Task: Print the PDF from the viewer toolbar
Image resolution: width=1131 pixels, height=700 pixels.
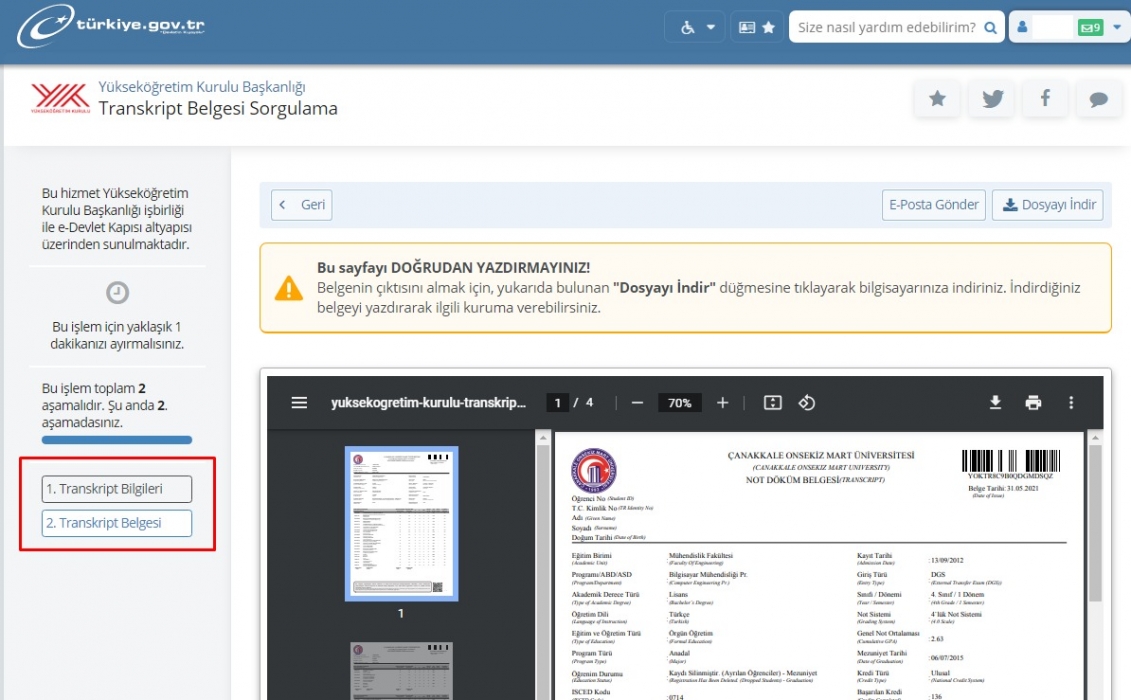Action: 1034,403
